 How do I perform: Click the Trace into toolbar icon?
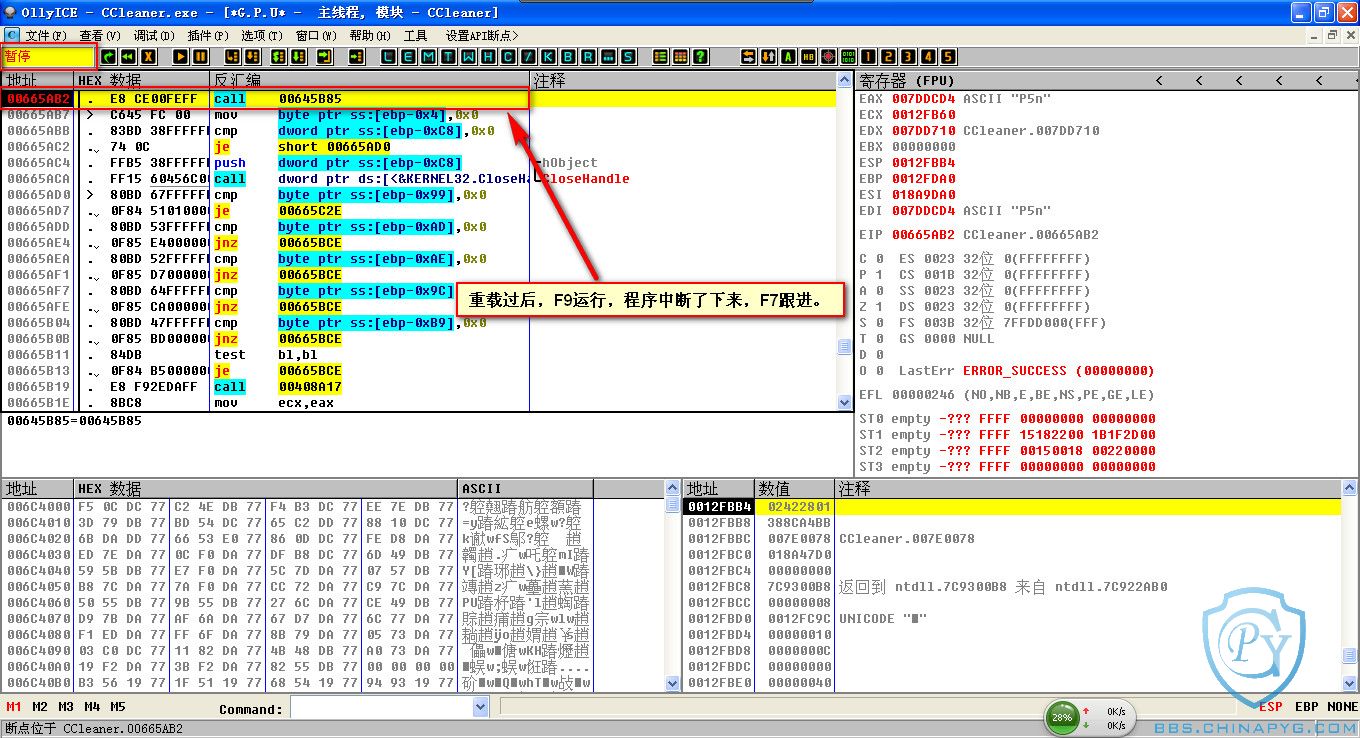pyautogui.click(x=278, y=57)
